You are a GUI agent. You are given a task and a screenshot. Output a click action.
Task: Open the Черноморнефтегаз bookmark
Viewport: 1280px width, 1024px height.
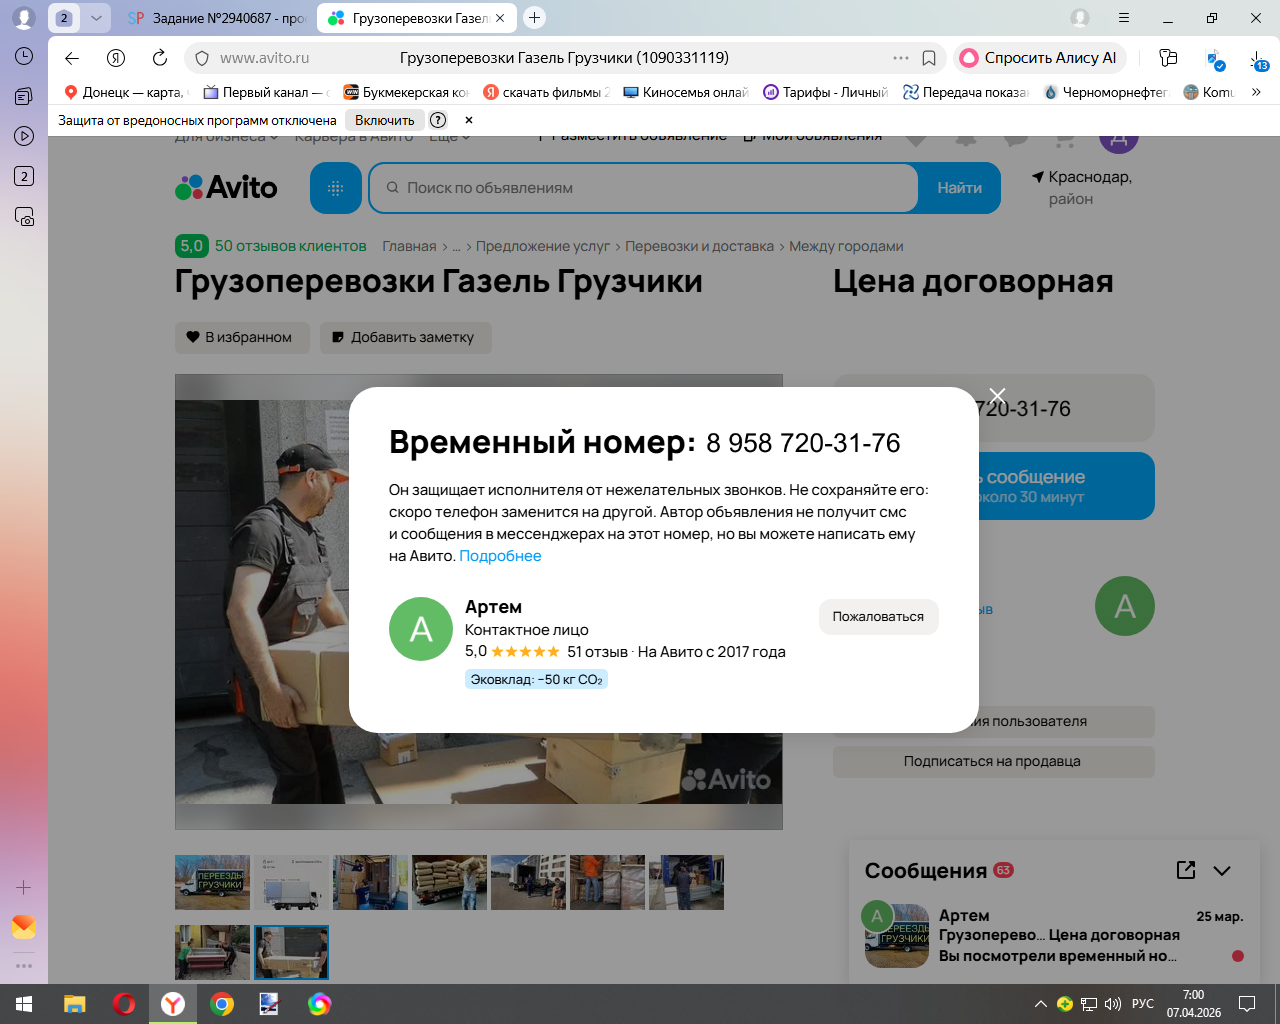point(1106,92)
